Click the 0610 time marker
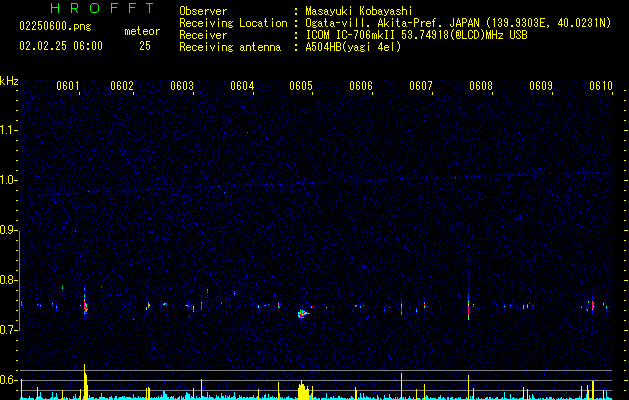 [x=601, y=86]
